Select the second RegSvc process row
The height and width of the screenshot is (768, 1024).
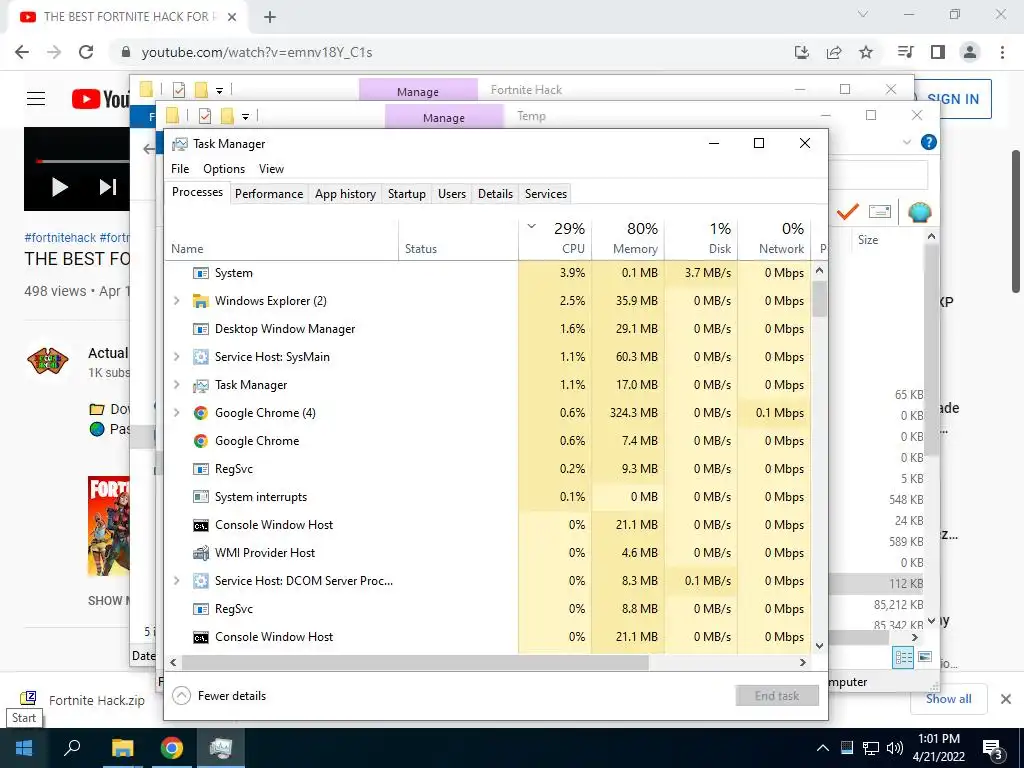[x=488, y=609]
